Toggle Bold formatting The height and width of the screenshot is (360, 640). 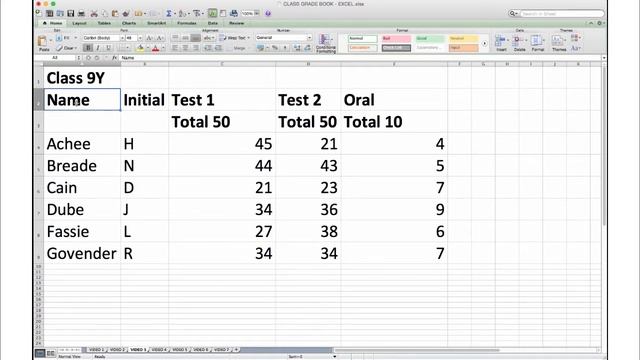point(88,48)
